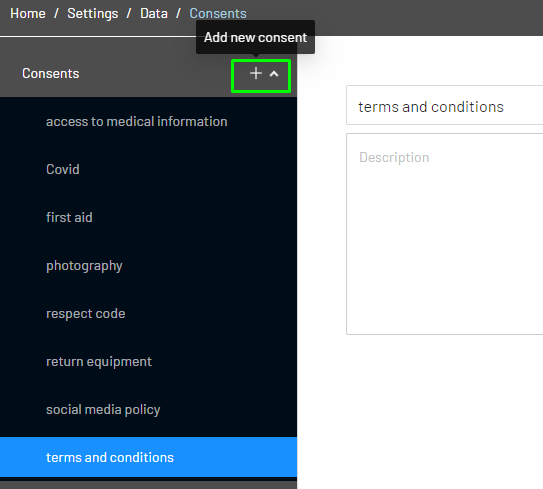Screen dimensions: 543x489
Task: Open Settings from the breadcrumb trail
Action: pyautogui.click(x=93, y=14)
